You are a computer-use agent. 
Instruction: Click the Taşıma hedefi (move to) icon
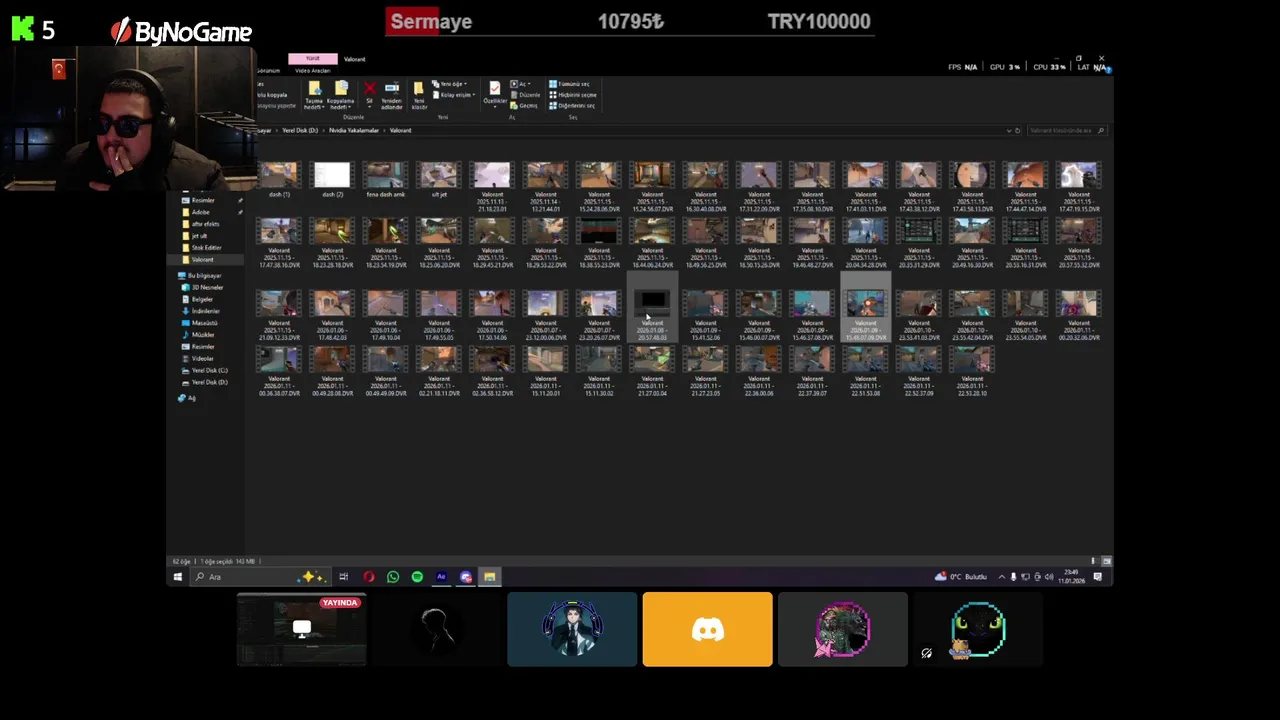coord(315,87)
